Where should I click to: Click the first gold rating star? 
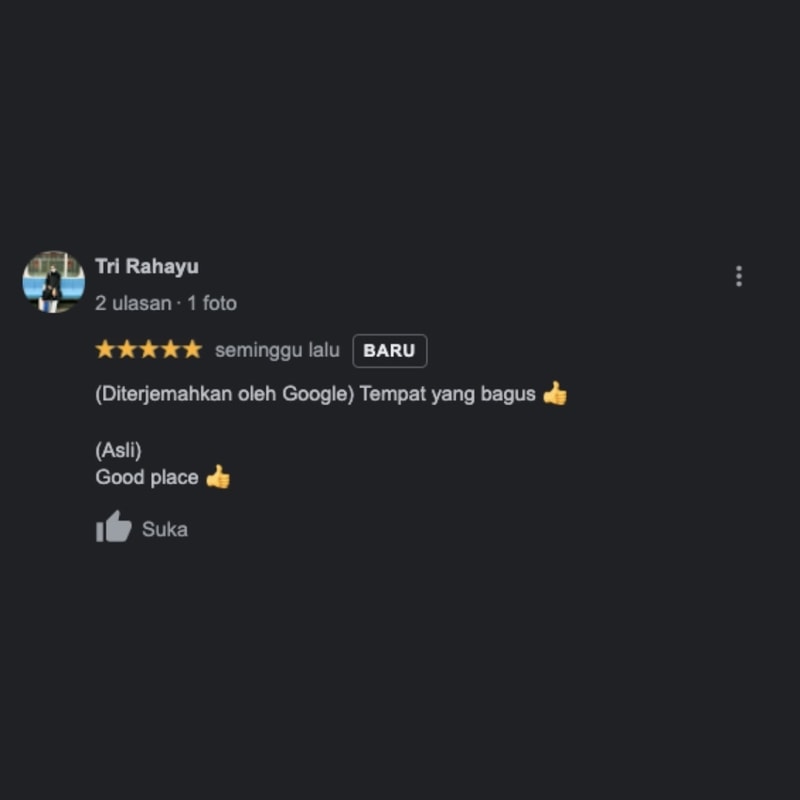pos(105,350)
